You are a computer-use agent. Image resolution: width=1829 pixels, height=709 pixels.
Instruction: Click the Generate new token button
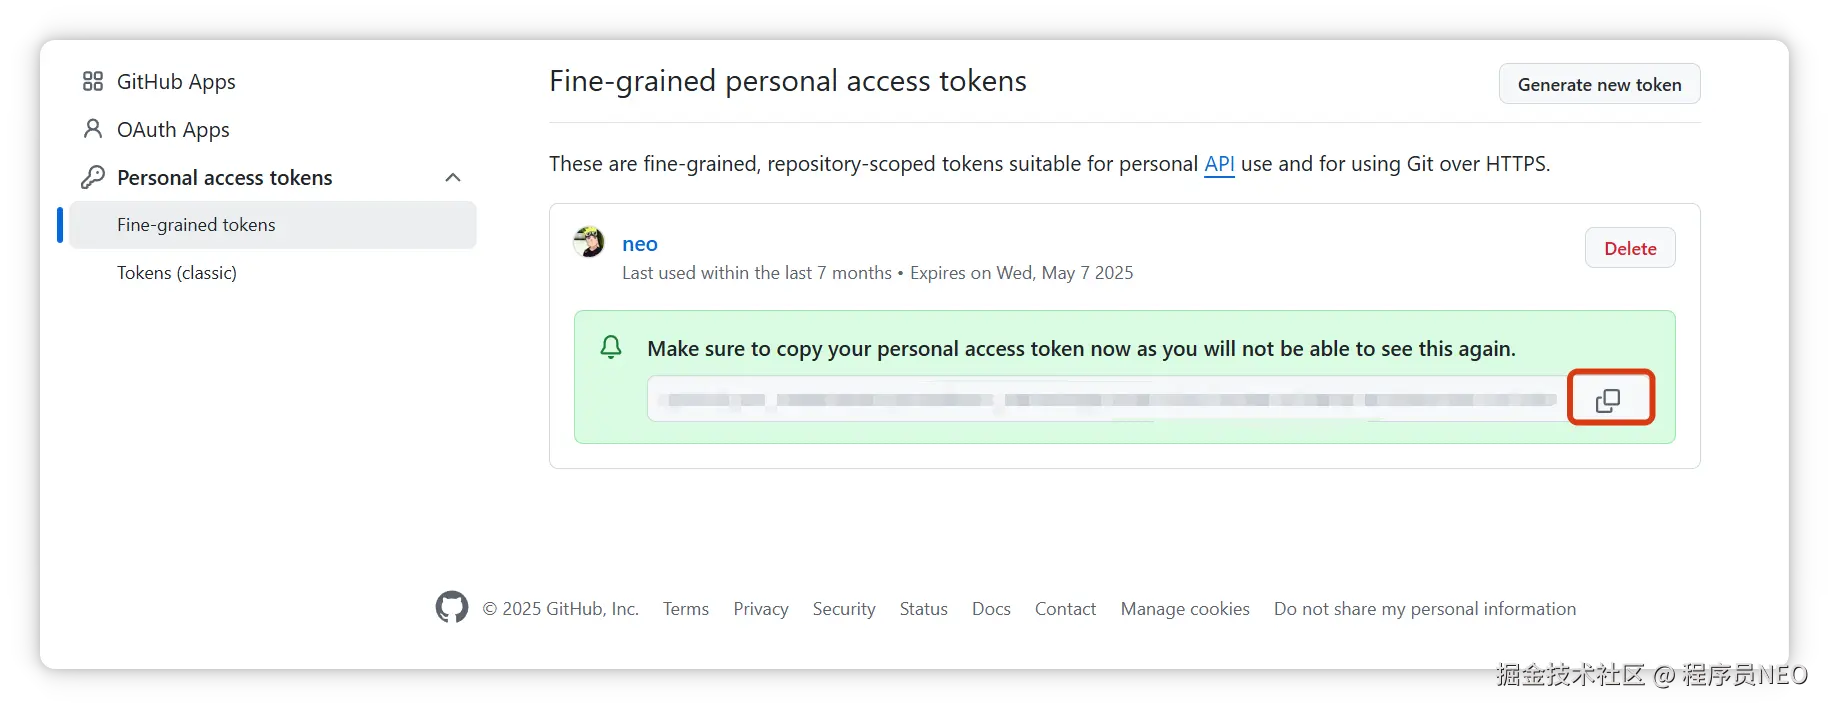pos(1599,84)
